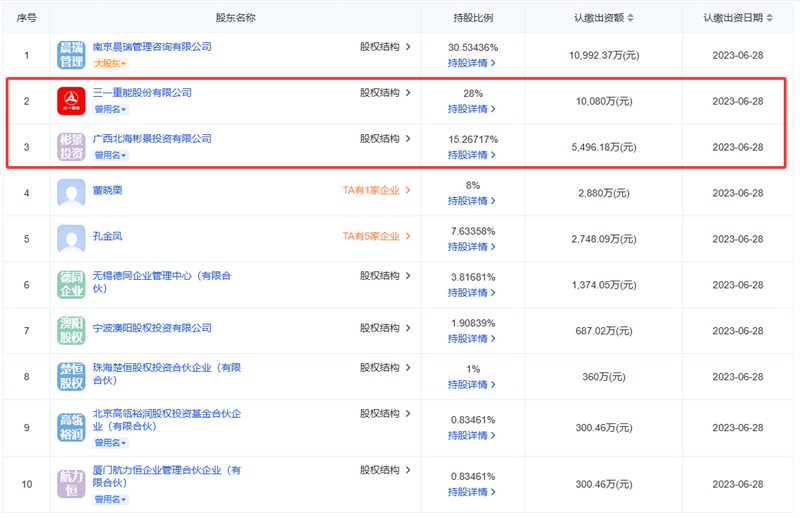View 持股详情 under 7.63358%
Screen dimensions: 800x518
[472, 247]
